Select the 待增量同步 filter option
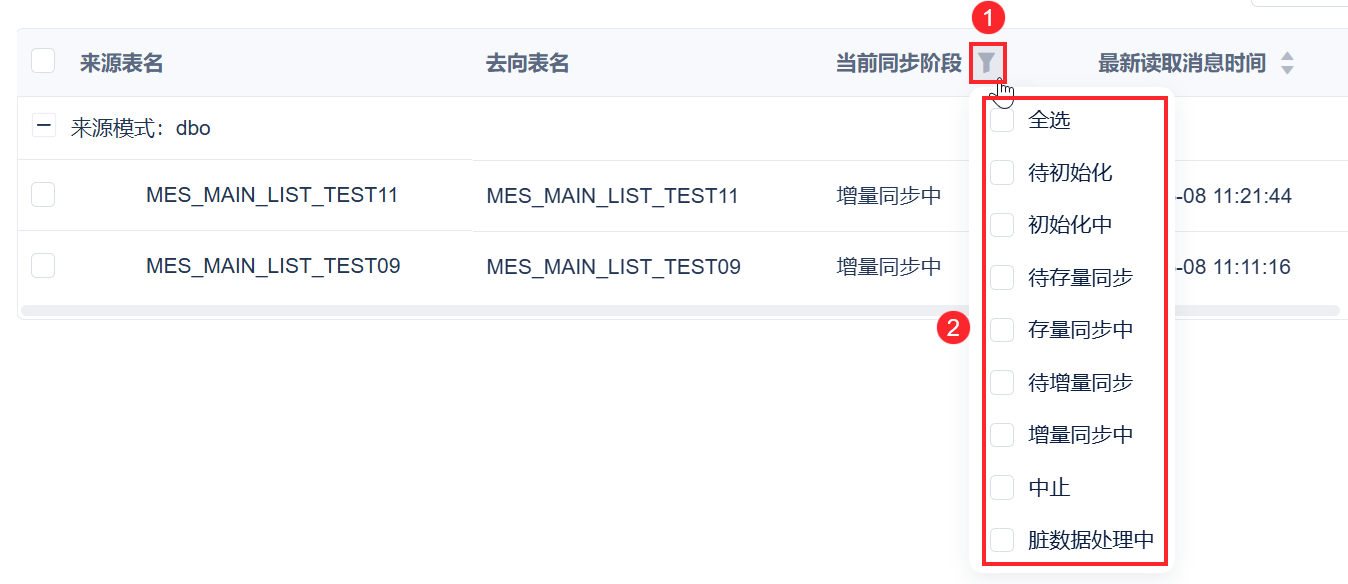The width and height of the screenshot is (1348, 584). (x=1002, y=383)
